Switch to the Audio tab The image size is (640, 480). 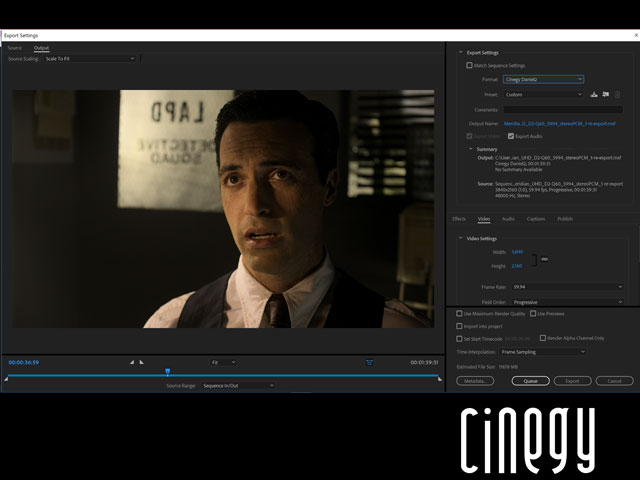click(508, 219)
